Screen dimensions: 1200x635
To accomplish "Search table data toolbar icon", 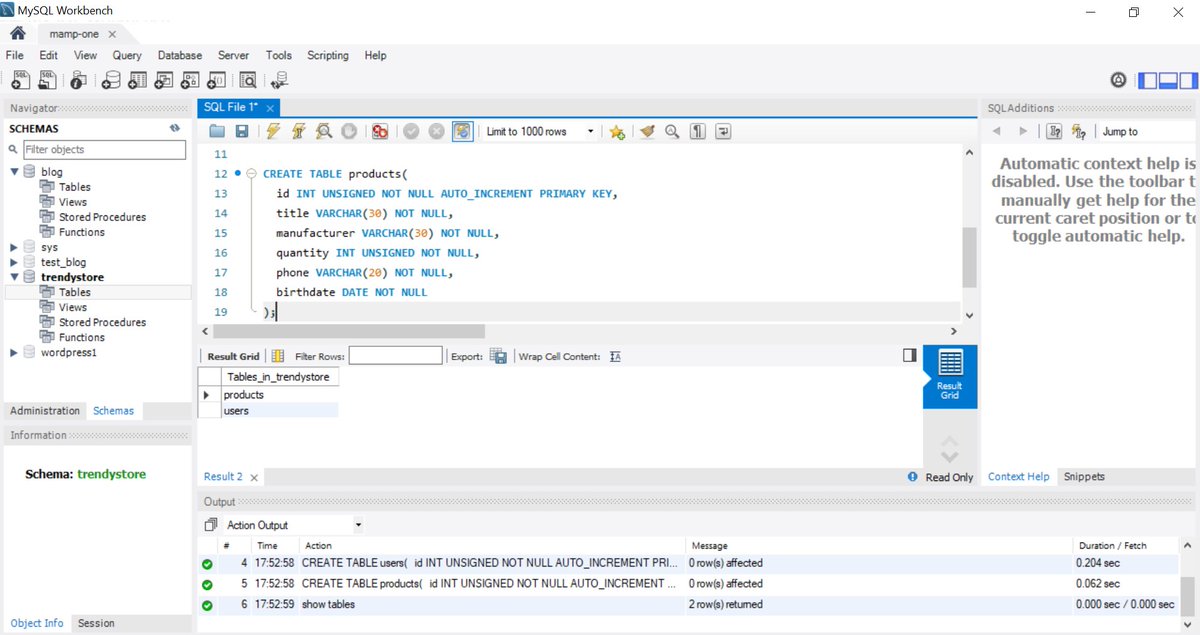I will (x=248, y=80).
